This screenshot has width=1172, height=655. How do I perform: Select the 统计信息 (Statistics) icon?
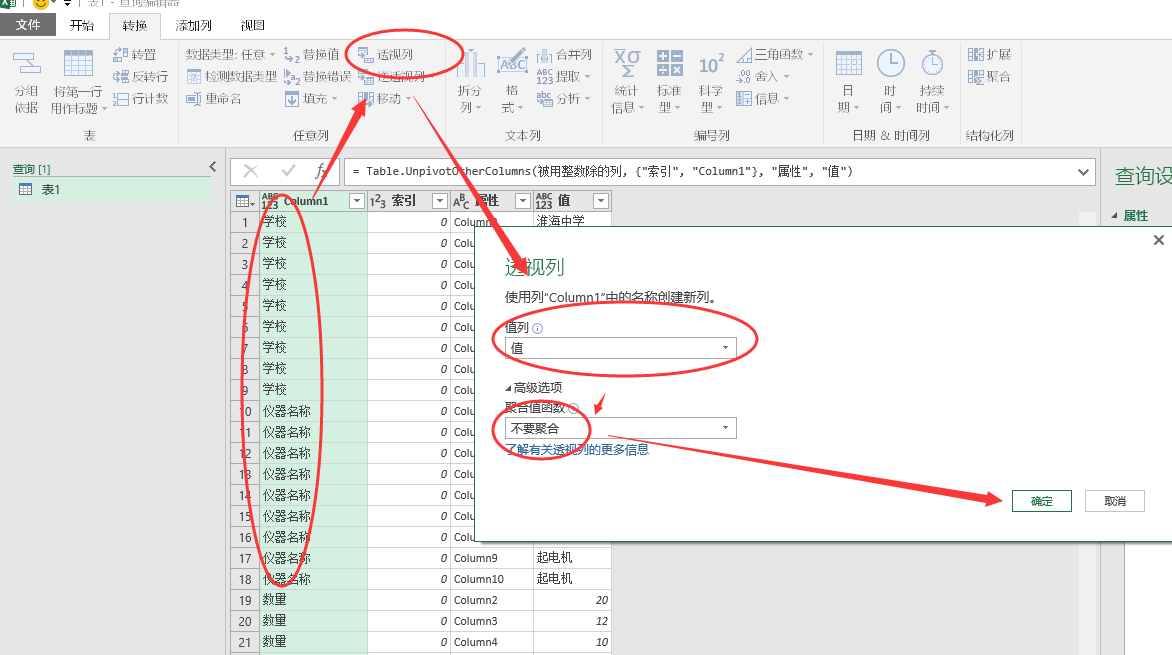(627, 80)
